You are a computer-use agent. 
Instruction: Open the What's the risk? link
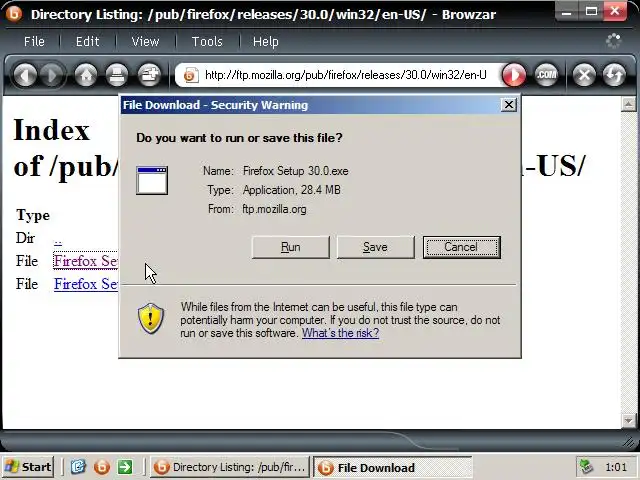click(x=340, y=333)
